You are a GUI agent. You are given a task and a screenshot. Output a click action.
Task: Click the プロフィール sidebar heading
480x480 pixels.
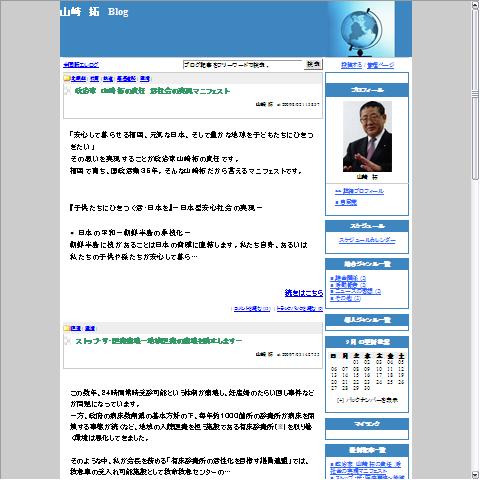[367, 90]
